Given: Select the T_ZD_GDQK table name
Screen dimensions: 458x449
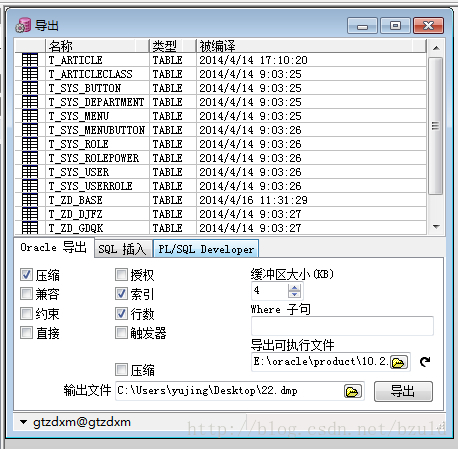Looking at the screenshot, I should [x=76, y=228].
